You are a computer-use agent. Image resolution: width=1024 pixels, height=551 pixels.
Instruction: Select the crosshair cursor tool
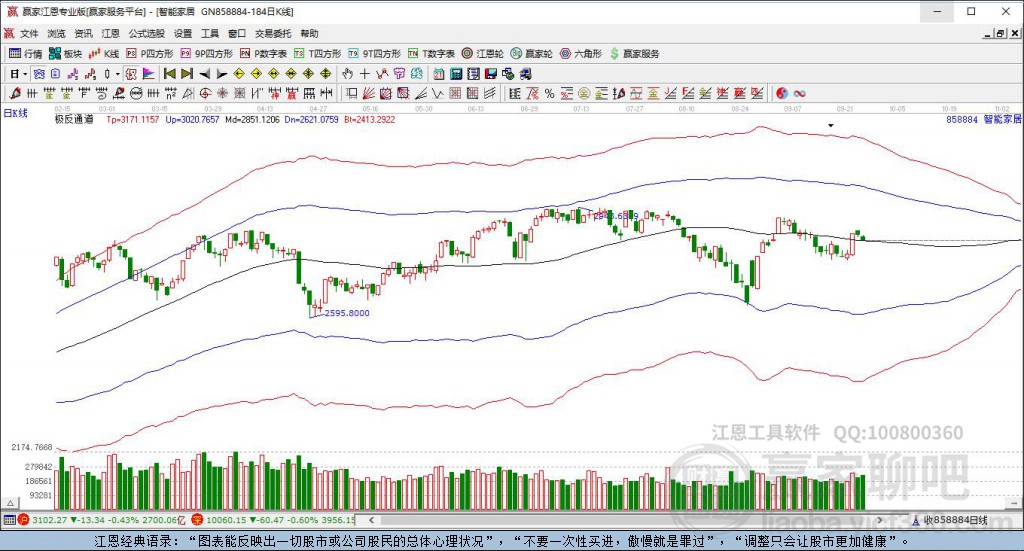click(364, 74)
